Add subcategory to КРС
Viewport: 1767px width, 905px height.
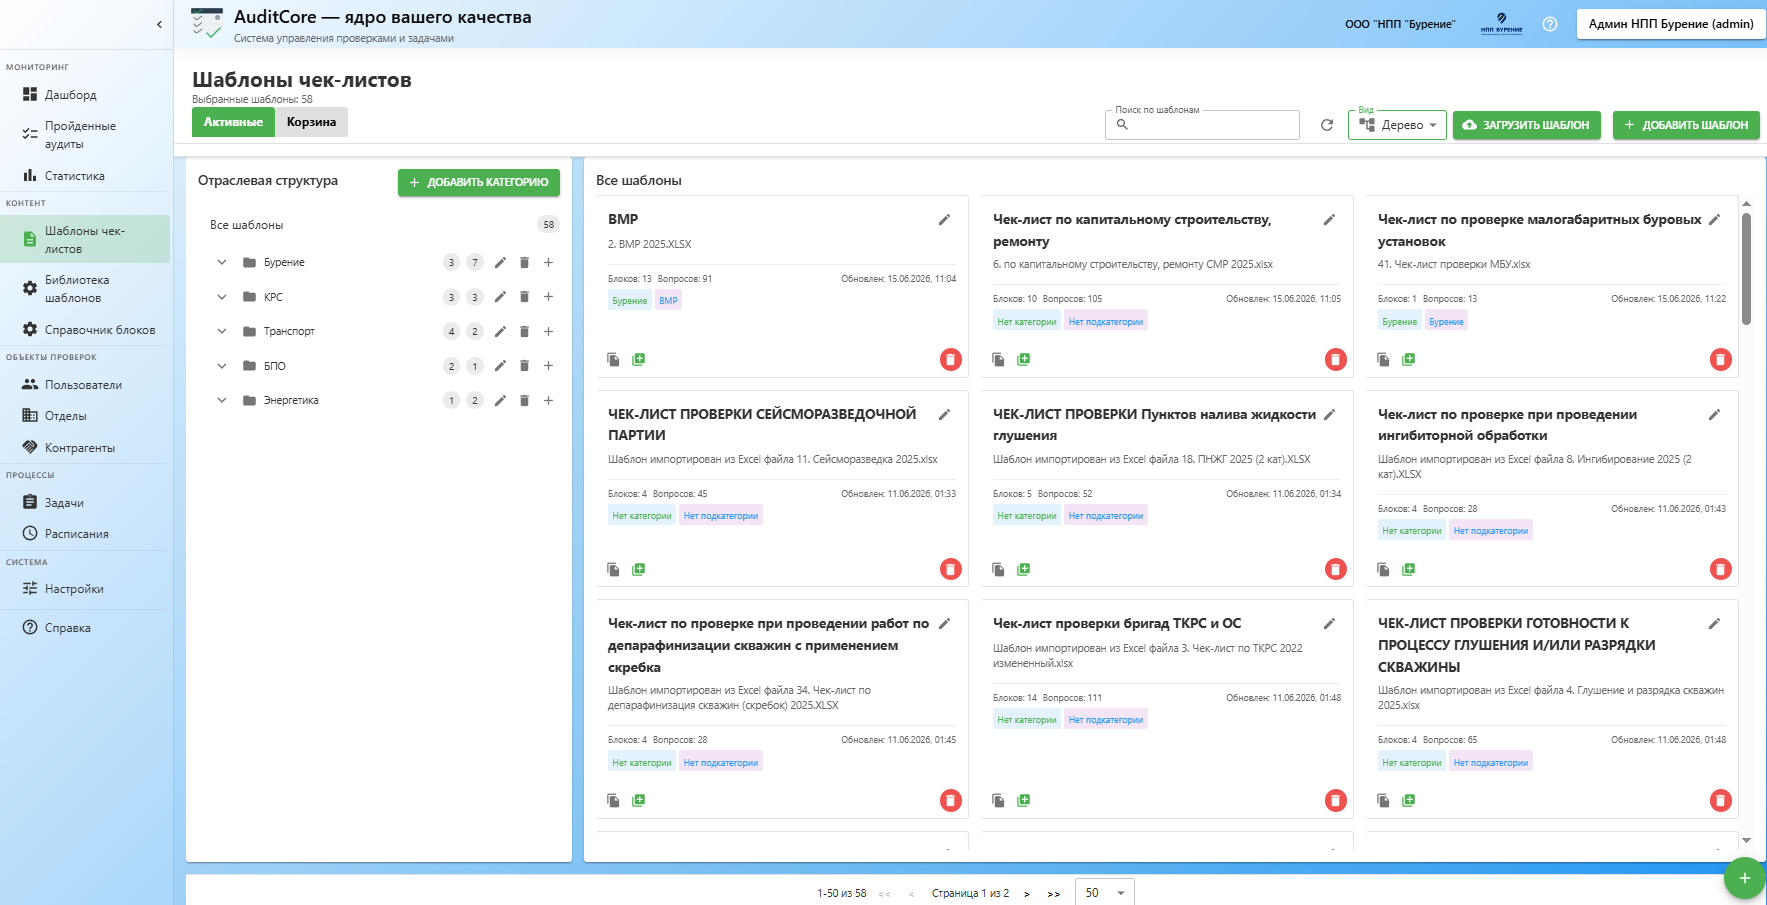(x=548, y=297)
